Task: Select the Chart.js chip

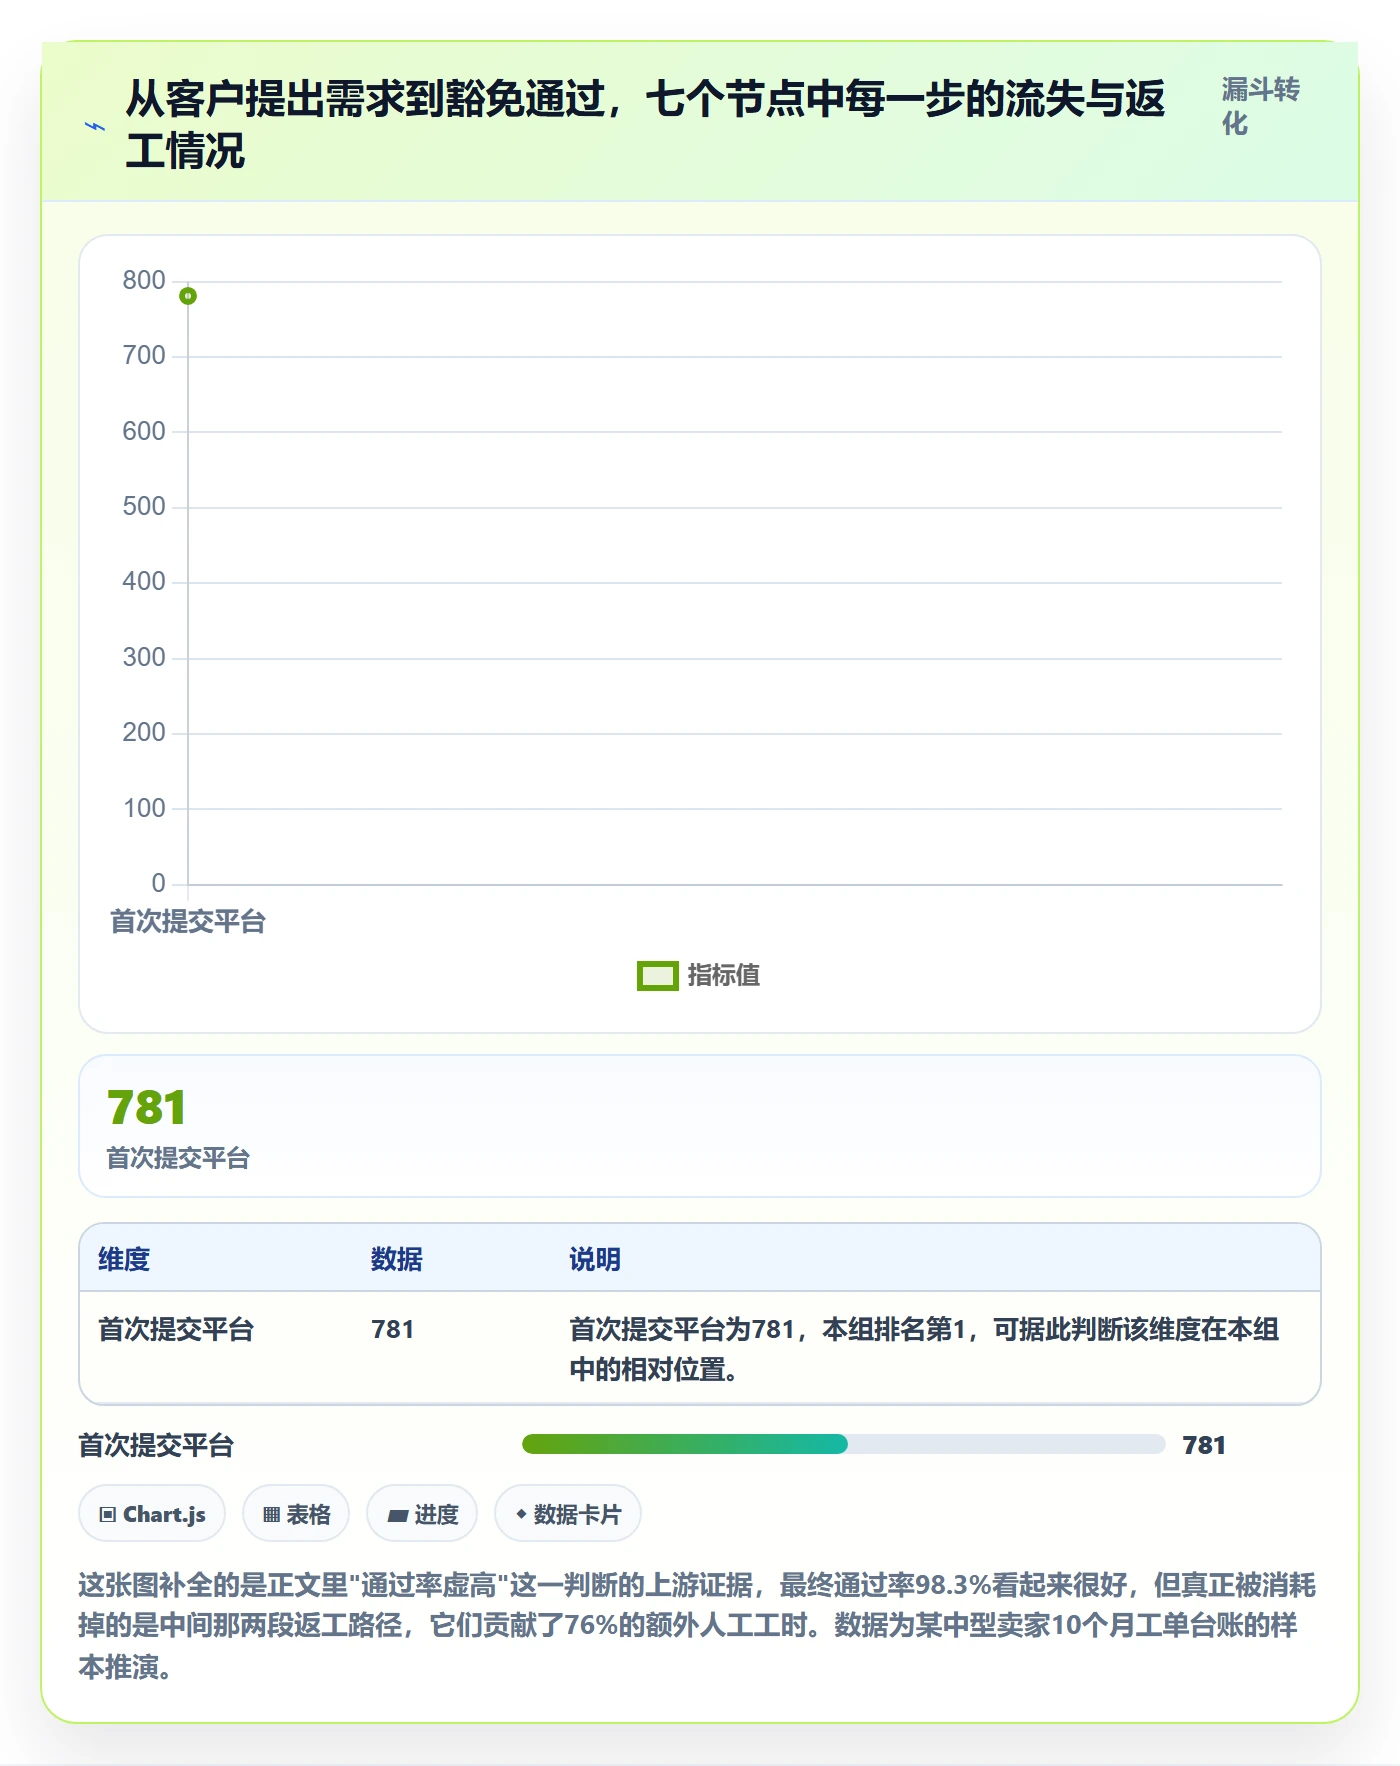Action: [152, 1514]
